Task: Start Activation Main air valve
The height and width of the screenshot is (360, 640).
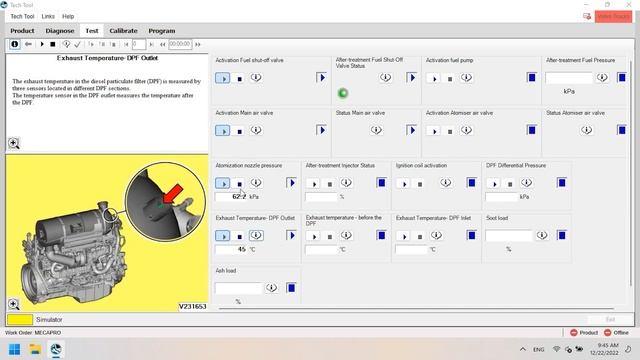Action: pyautogui.click(x=222, y=131)
